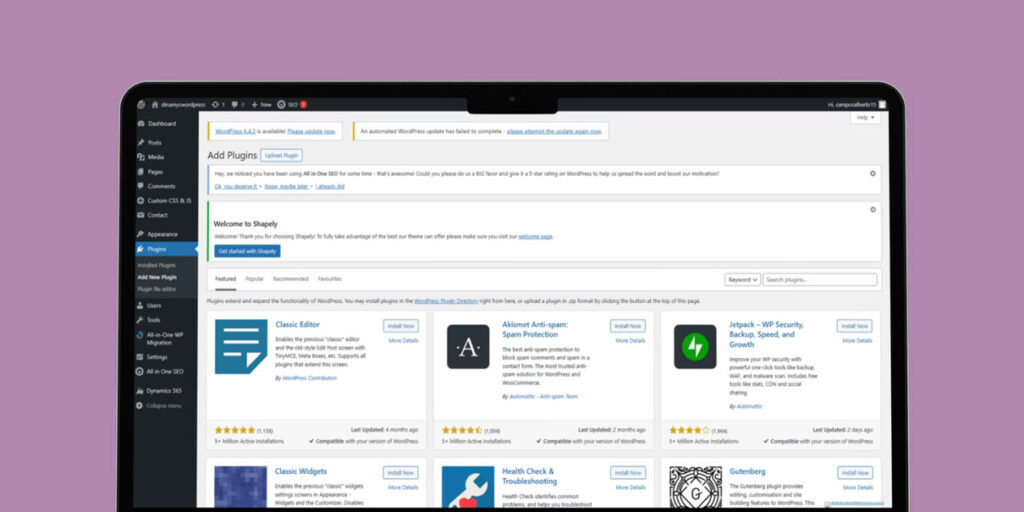Expand the Help dropdown tab
The width and height of the screenshot is (1024, 512).
866,118
